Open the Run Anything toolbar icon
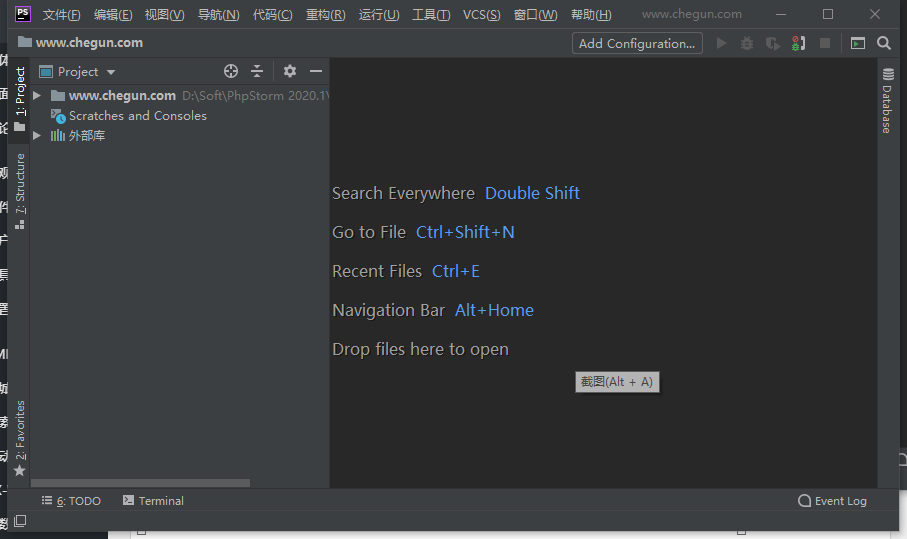The height and width of the screenshot is (539, 907). click(858, 43)
